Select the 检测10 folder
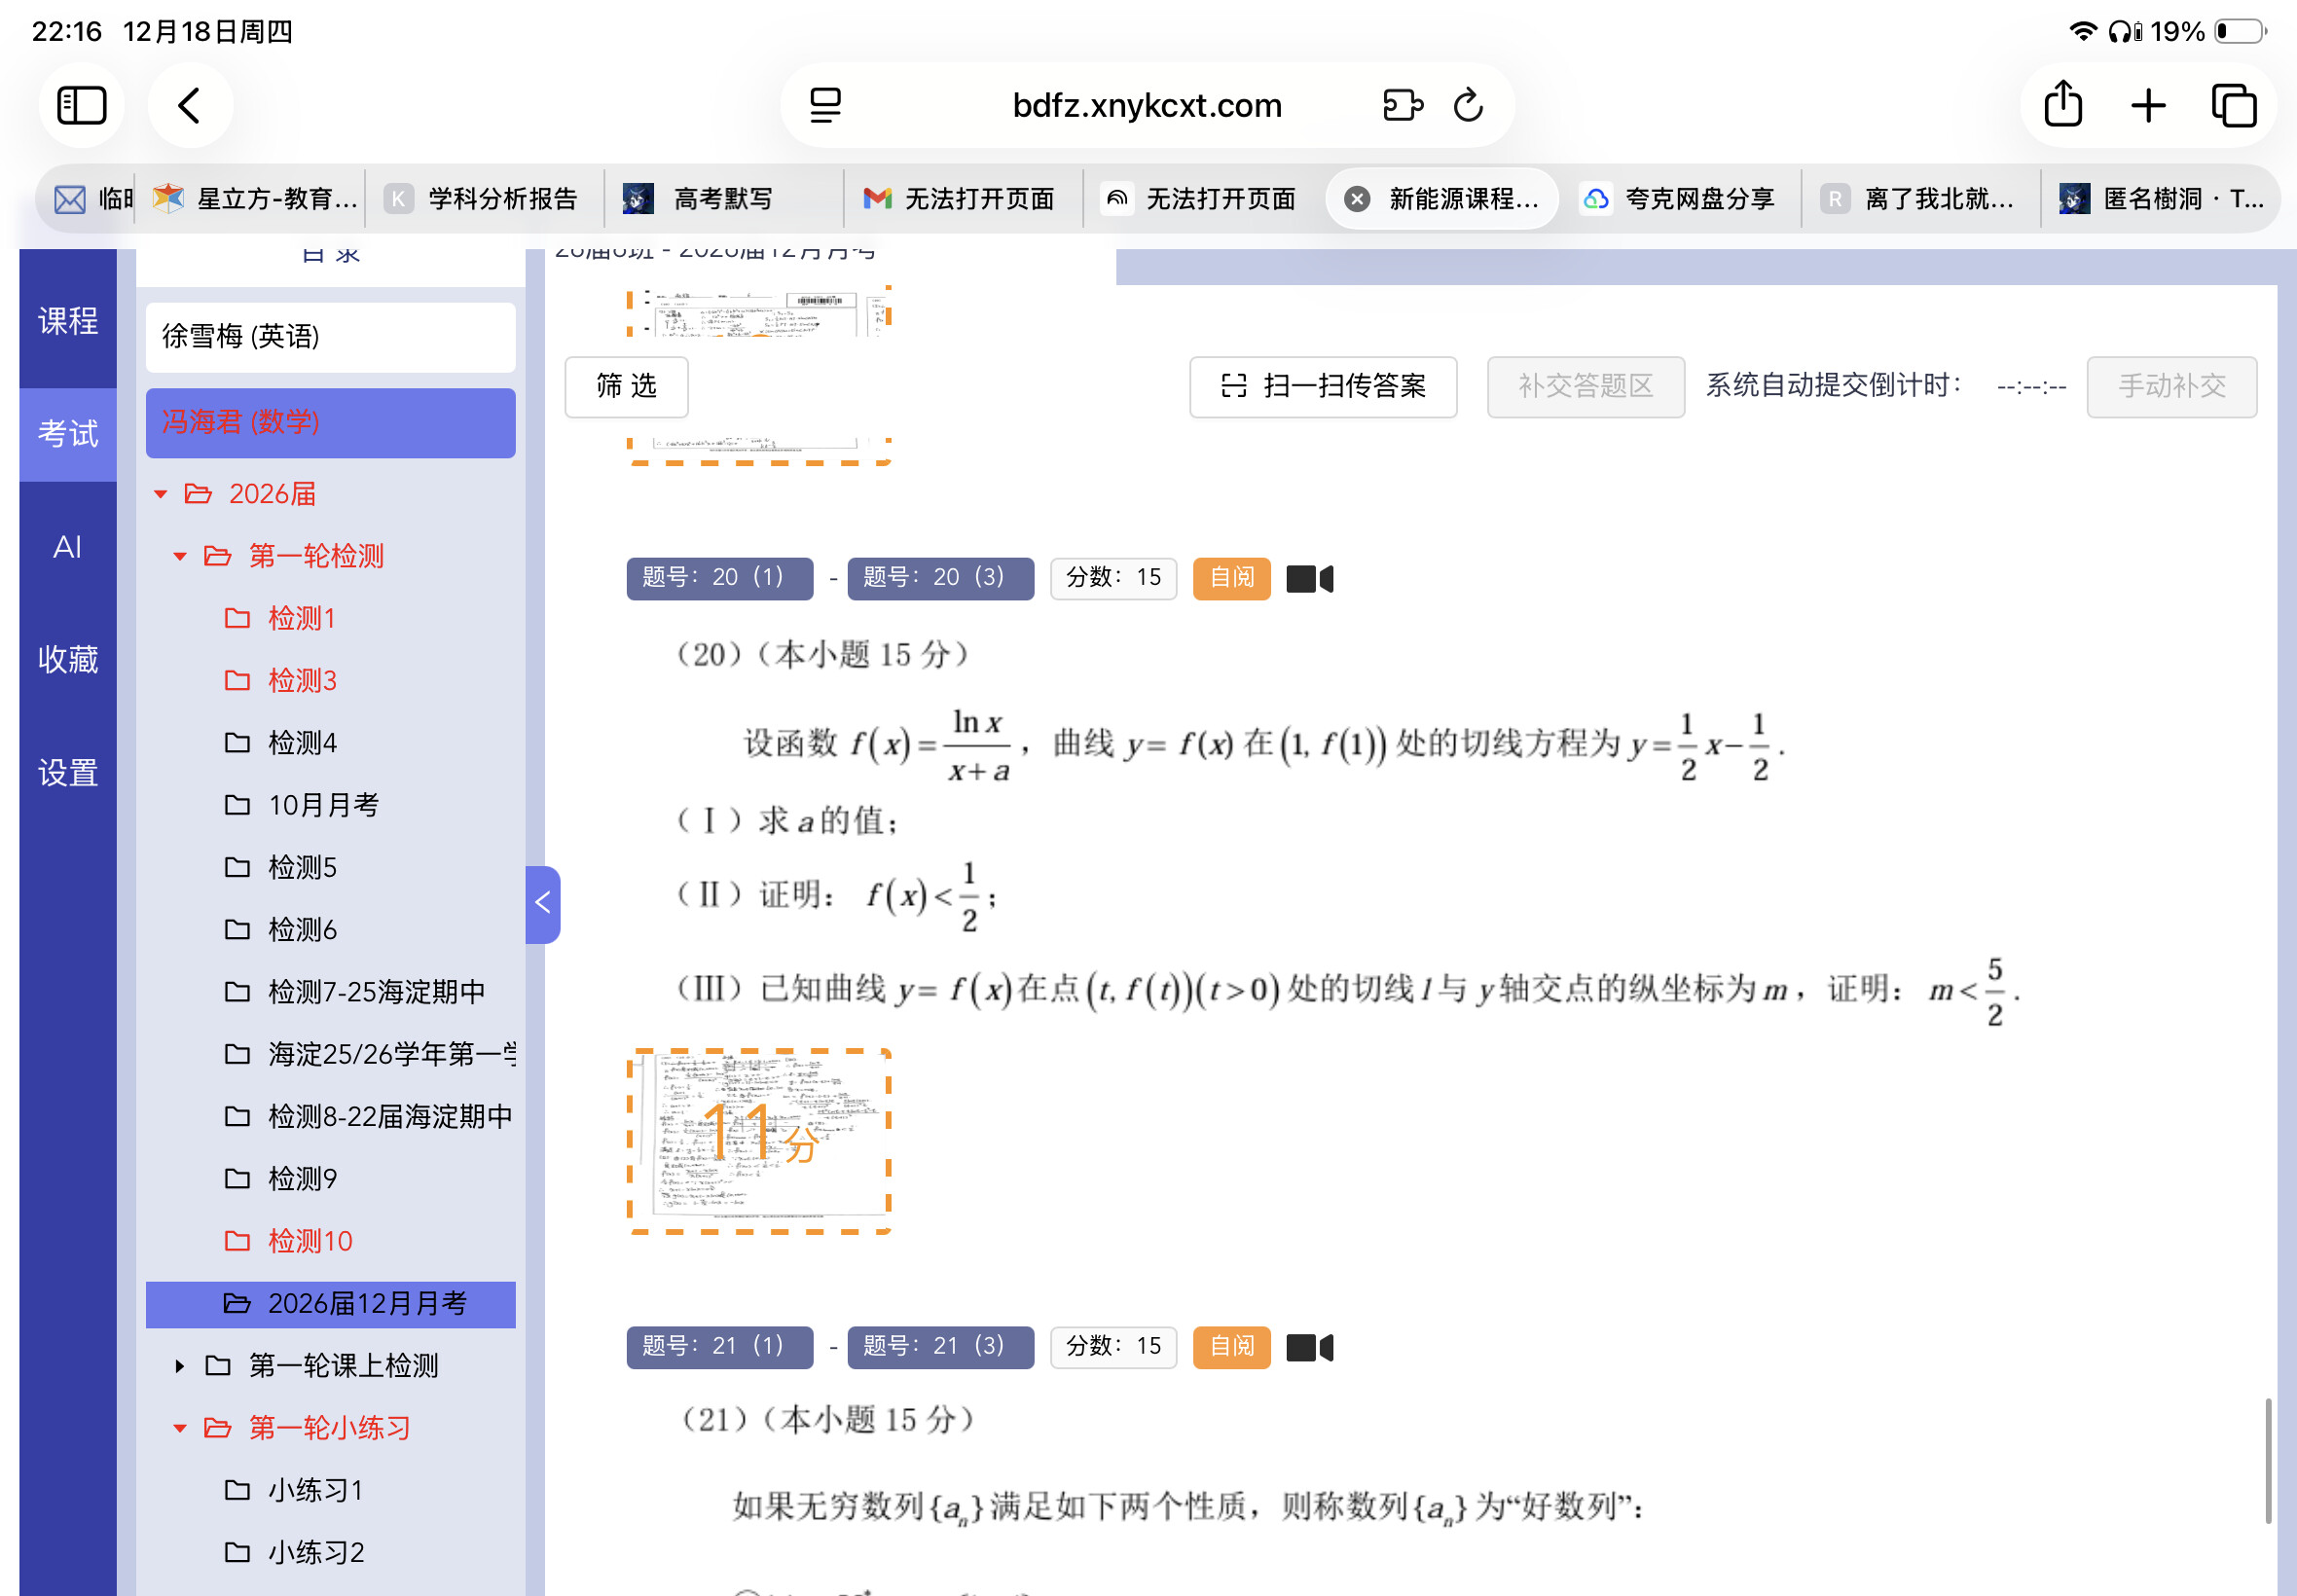The height and width of the screenshot is (1596, 2297). click(x=310, y=1241)
